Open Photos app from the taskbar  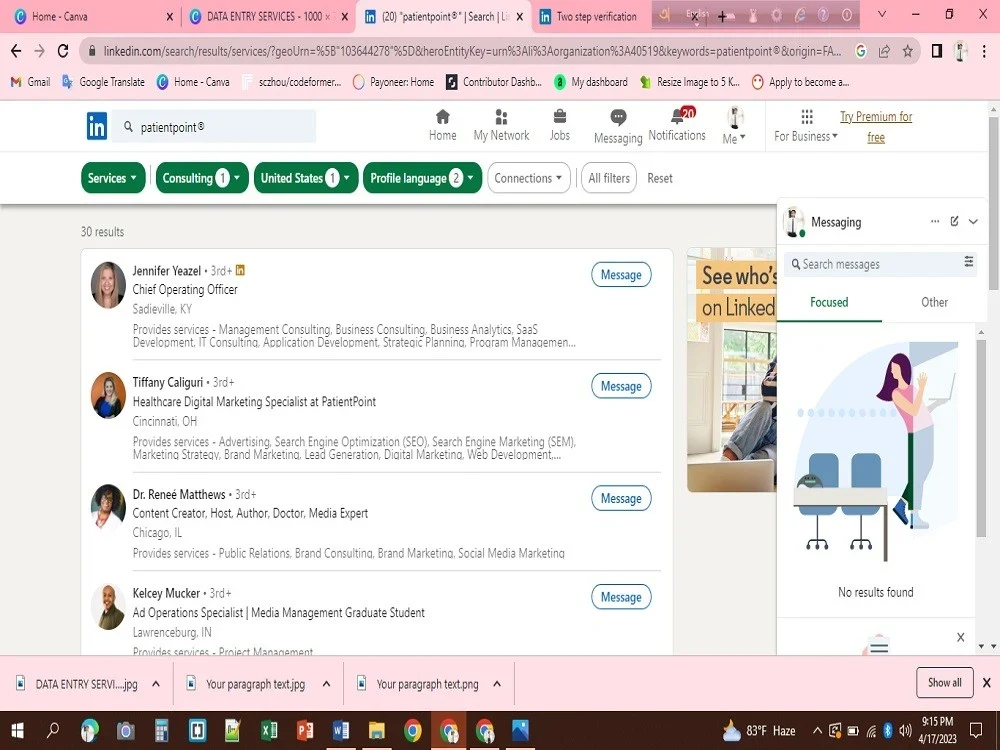point(520,730)
